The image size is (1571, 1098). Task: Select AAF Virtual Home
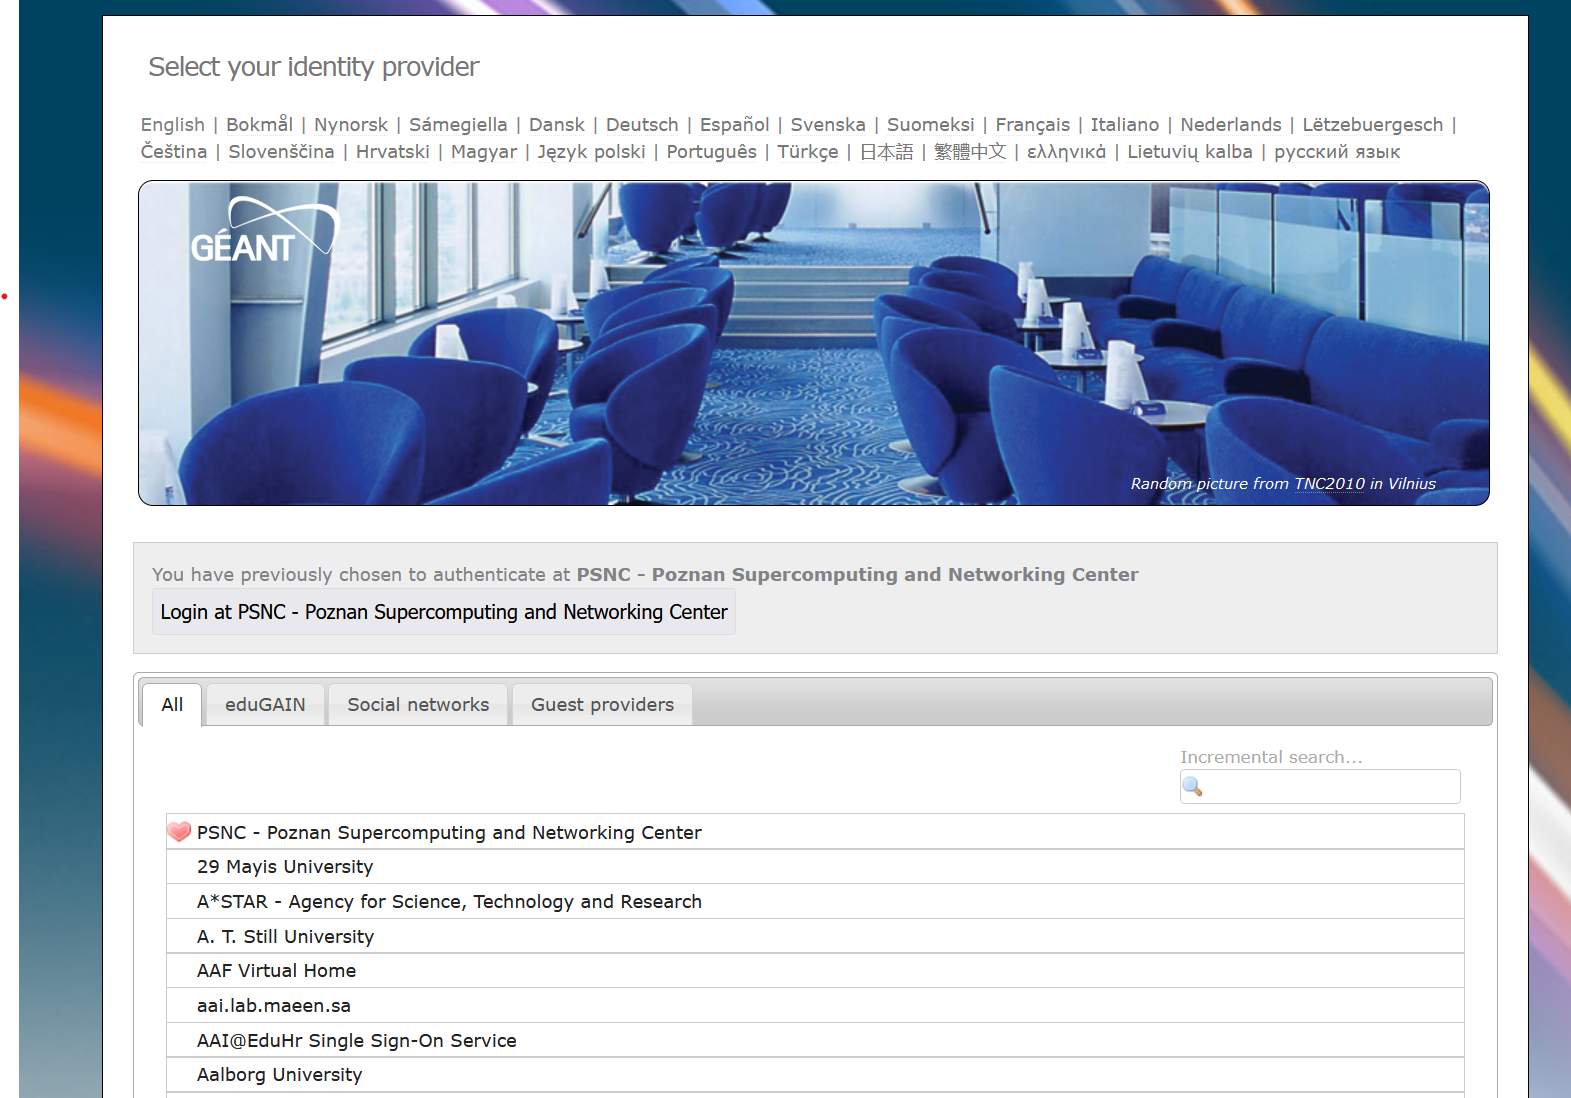815,971
